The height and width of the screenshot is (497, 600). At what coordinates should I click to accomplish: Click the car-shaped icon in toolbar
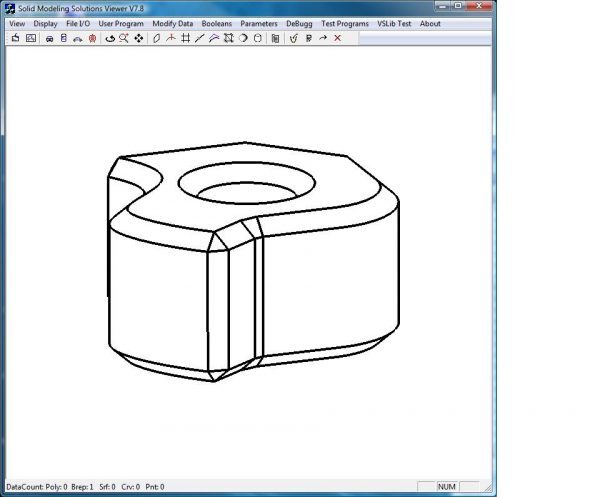click(x=49, y=38)
